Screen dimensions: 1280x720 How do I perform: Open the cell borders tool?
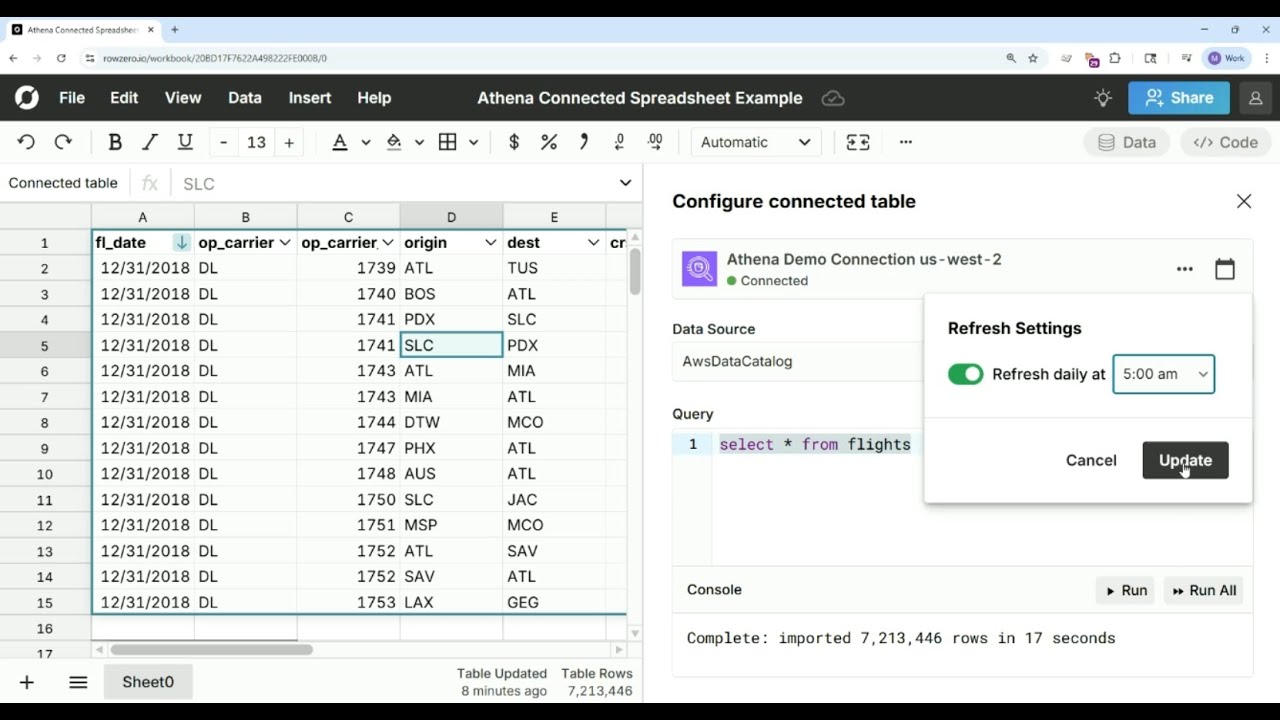pyautogui.click(x=448, y=142)
